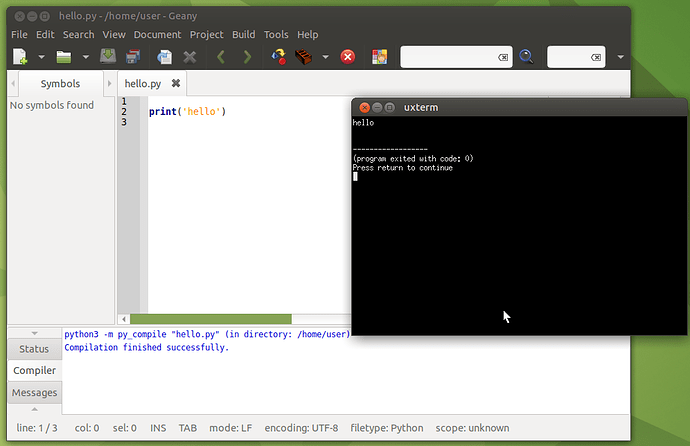Image resolution: width=690 pixels, height=446 pixels.
Task: Click the 'encoding: UTF-8' status entry
Action: [x=301, y=428]
